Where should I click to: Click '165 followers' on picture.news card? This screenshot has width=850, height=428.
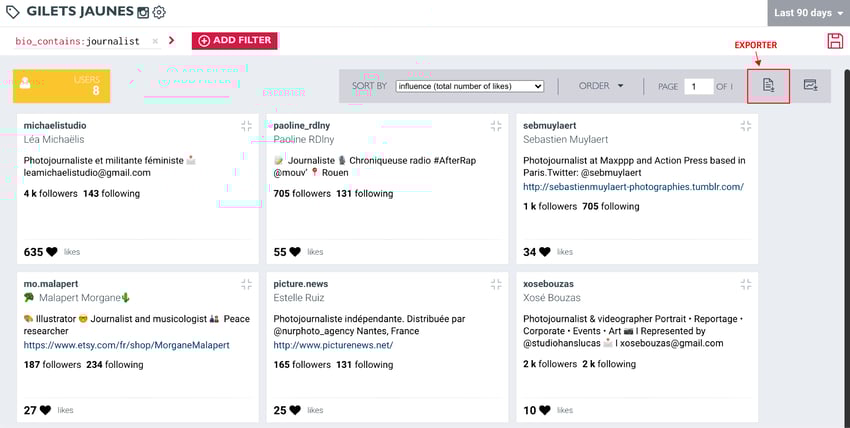pyautogui.click(x=302, y=365)
